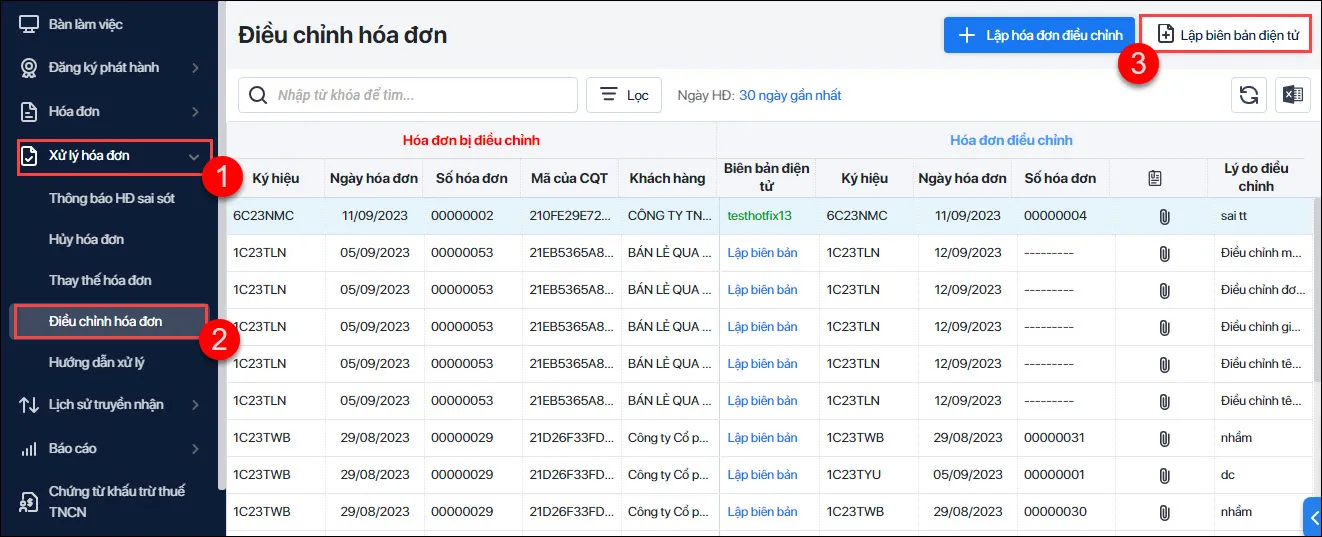
Task: Expand the Đăng ký phát hành submenu
Action: point(195,68)
